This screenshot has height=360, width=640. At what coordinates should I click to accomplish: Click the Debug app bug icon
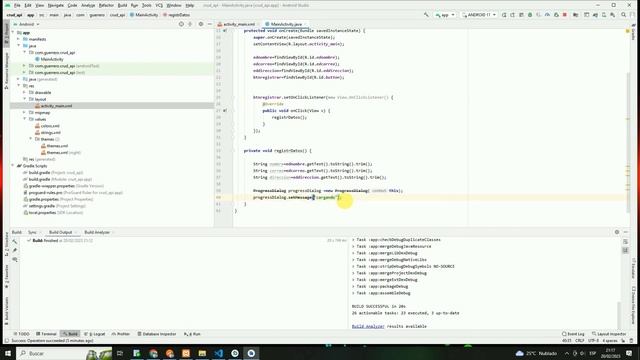pos(530,15)
